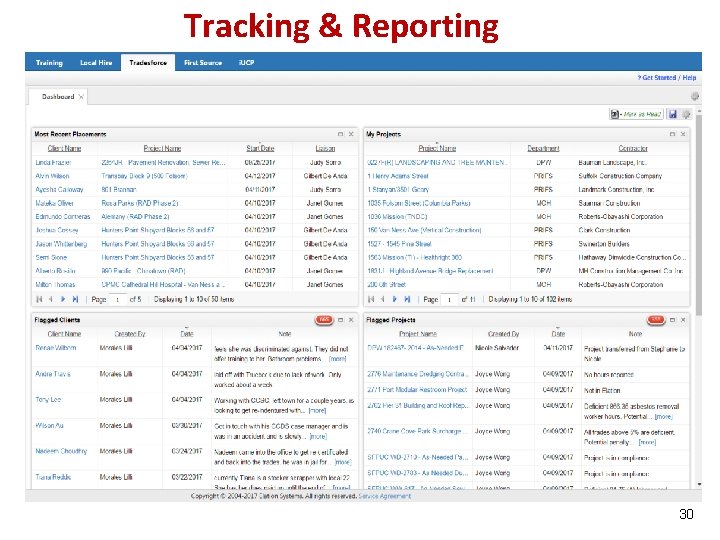Click scrollbar down arrow at bottom right
Screen dimensions: 720x540
pos(699,484)
